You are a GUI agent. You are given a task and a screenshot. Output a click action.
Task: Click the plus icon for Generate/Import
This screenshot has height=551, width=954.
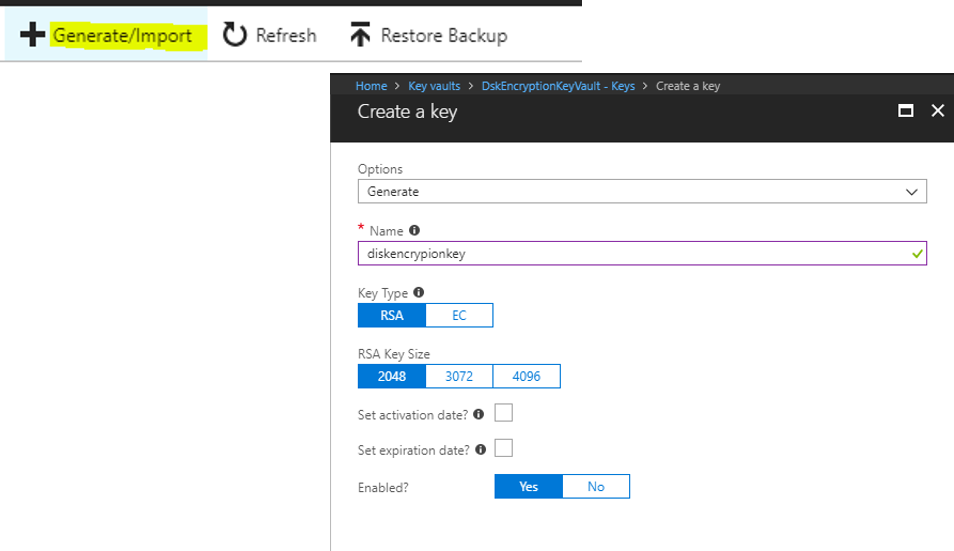[x=32, y=35]
